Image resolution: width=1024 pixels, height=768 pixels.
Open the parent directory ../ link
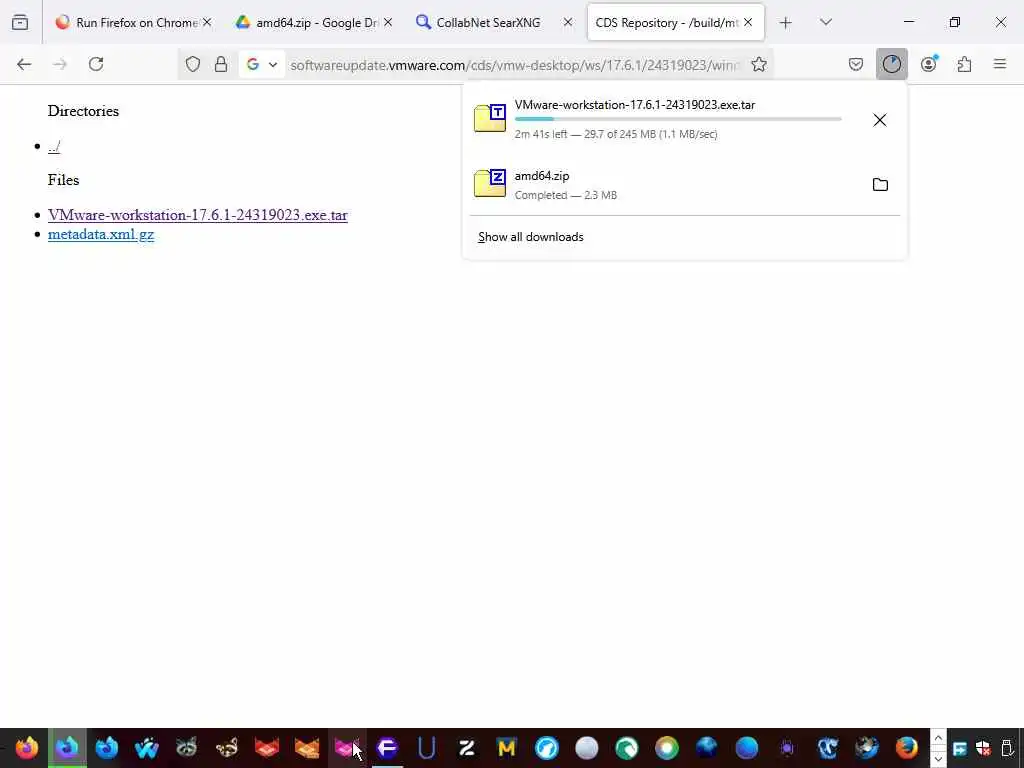coord(54,147)
